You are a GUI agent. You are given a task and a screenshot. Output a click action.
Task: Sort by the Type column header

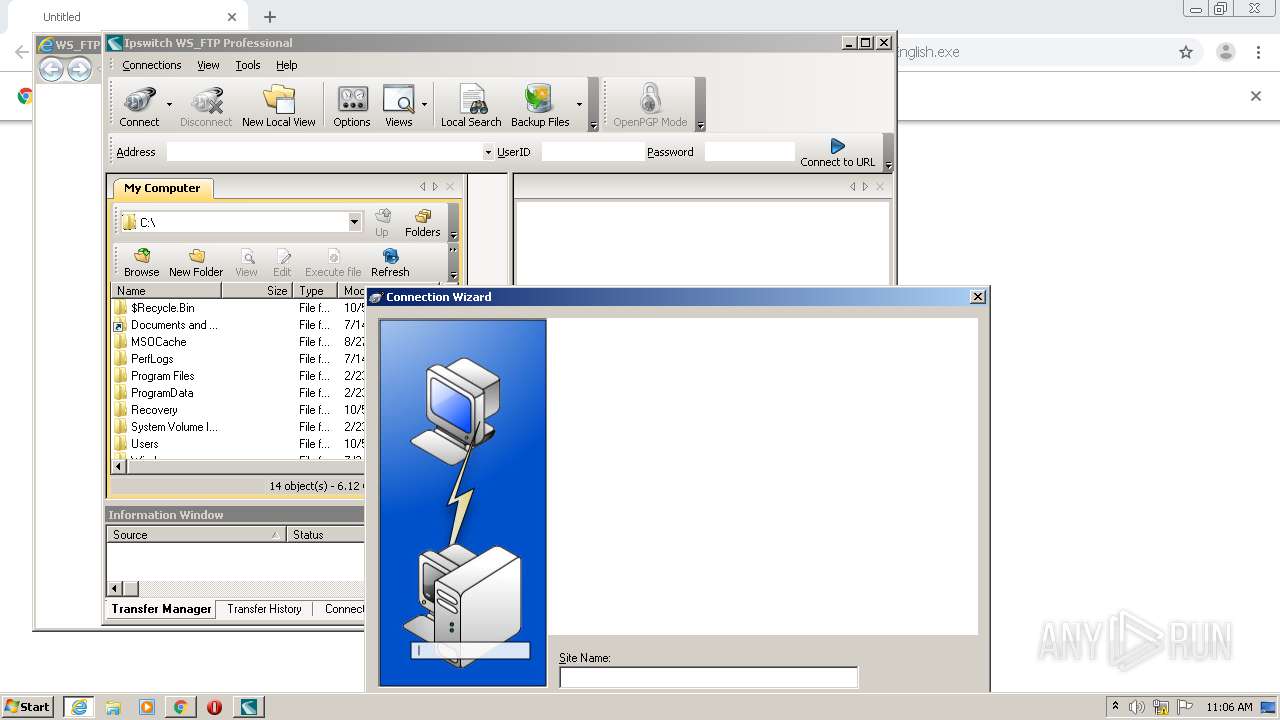coord(316,291)
